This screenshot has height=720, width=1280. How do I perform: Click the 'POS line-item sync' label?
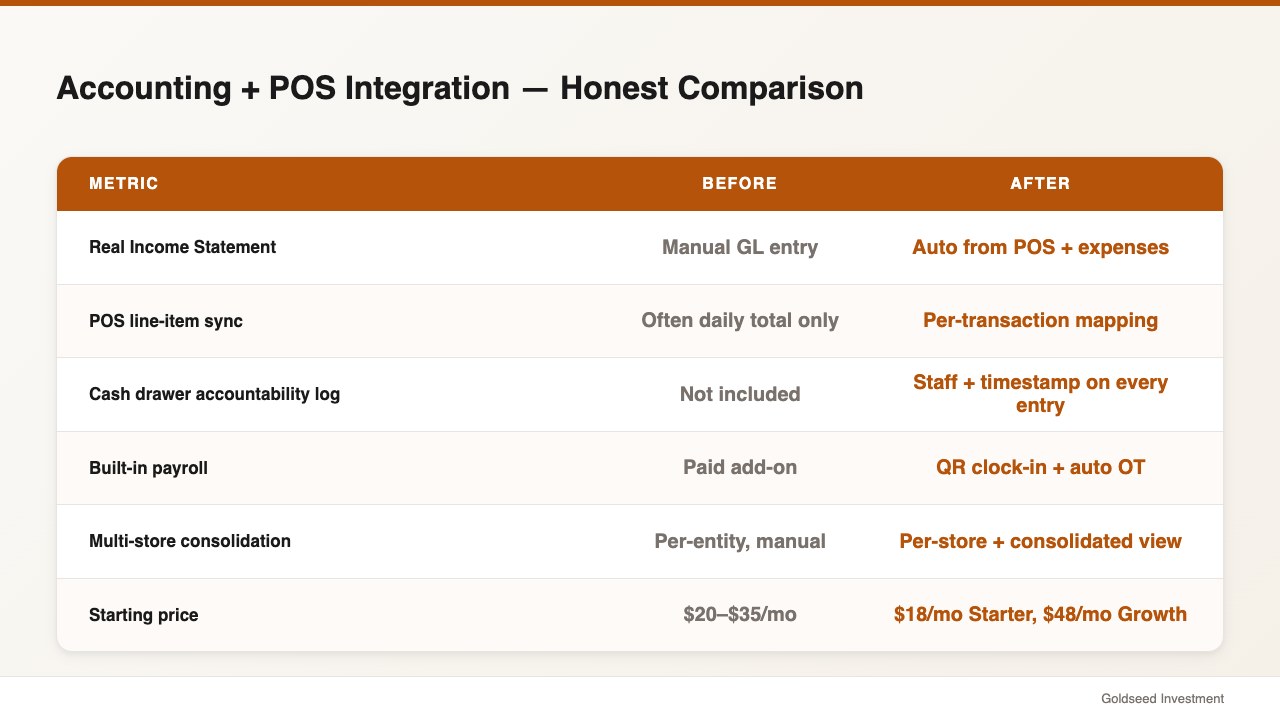coord(166,321)
